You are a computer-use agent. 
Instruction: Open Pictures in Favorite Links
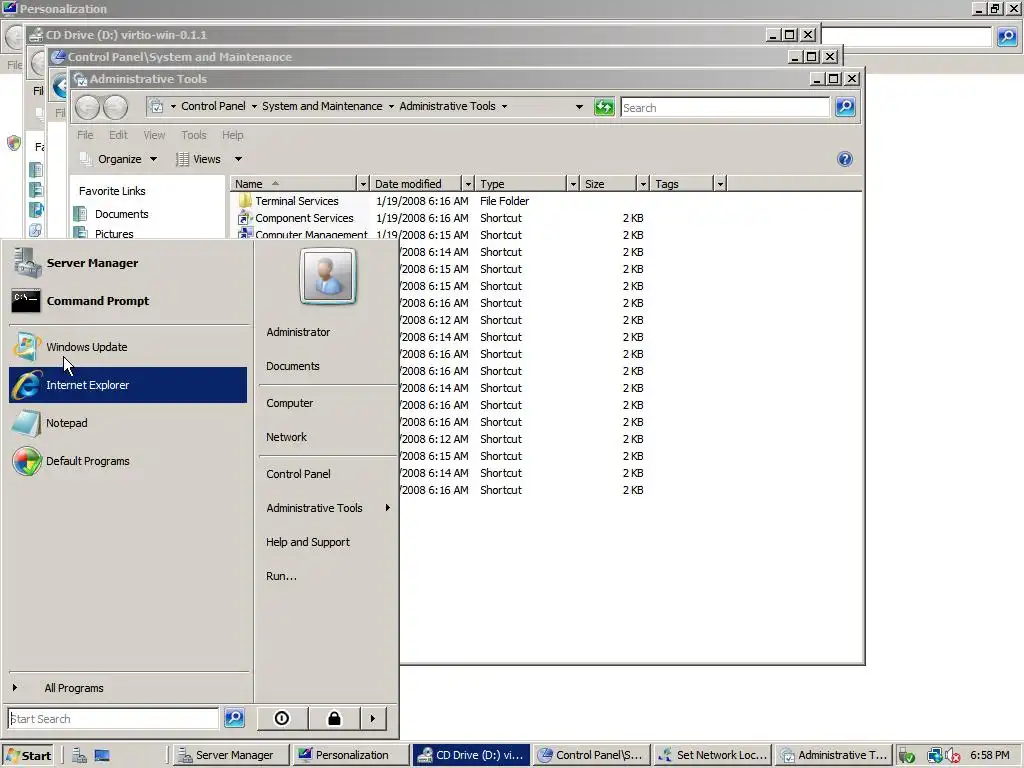tap(114, 234)
